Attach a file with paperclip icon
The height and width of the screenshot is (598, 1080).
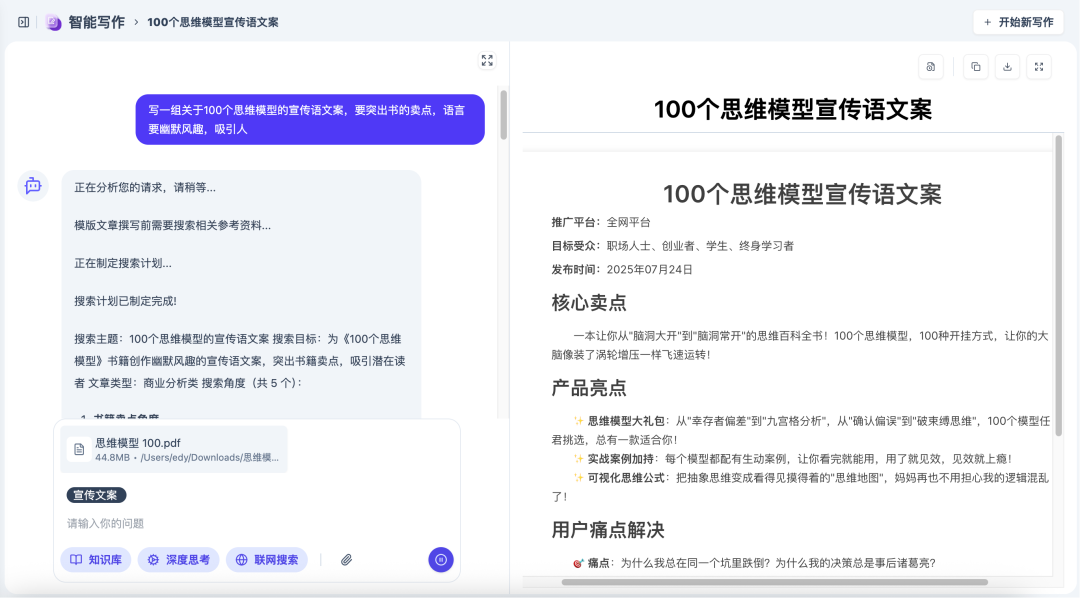(x=346, y=559)
